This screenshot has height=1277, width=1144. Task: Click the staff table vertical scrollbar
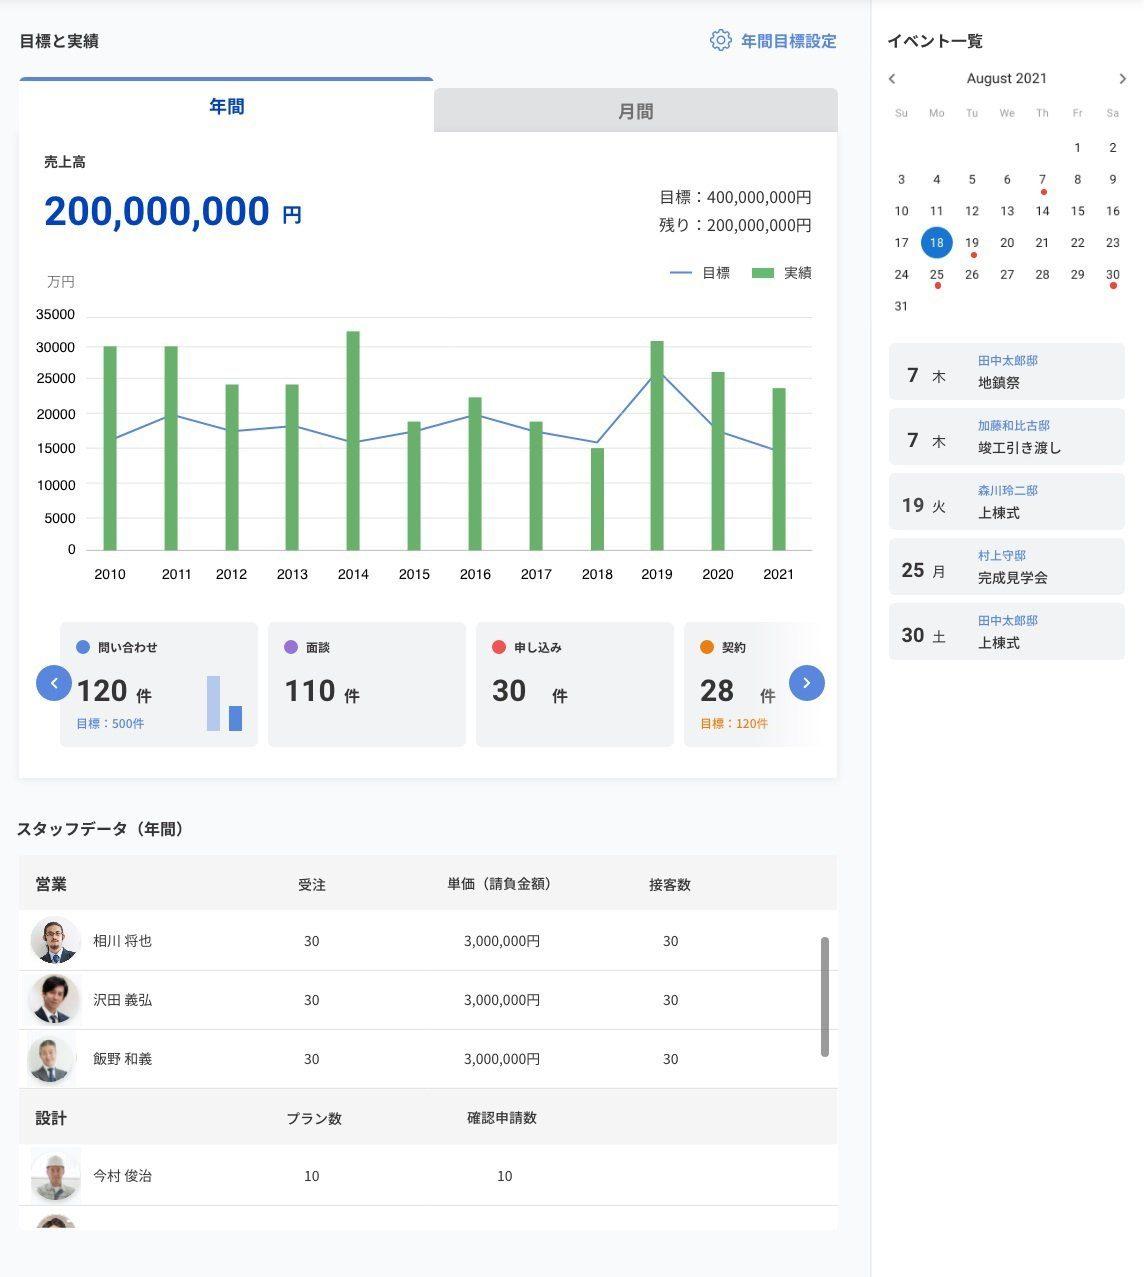coord(825,997)
